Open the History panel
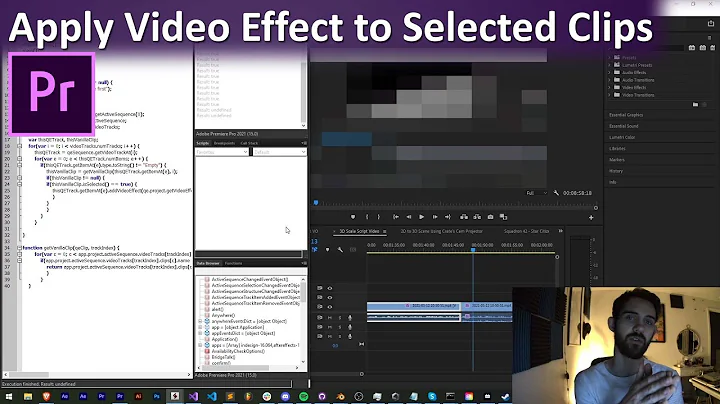 click(616, 171)
